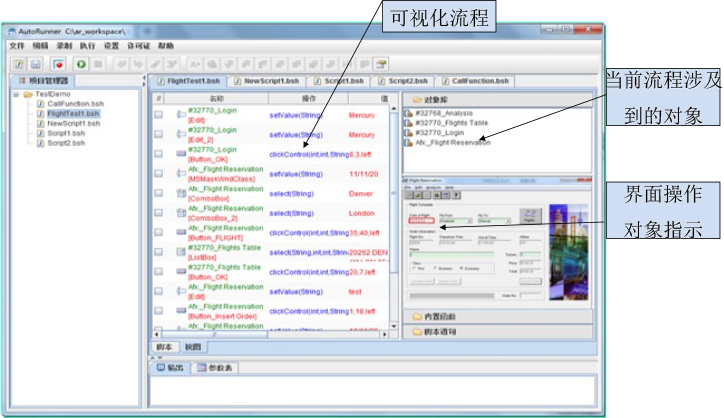Click the Save toolbar icon
Screen dimensions: 724x418
(36, 63)
